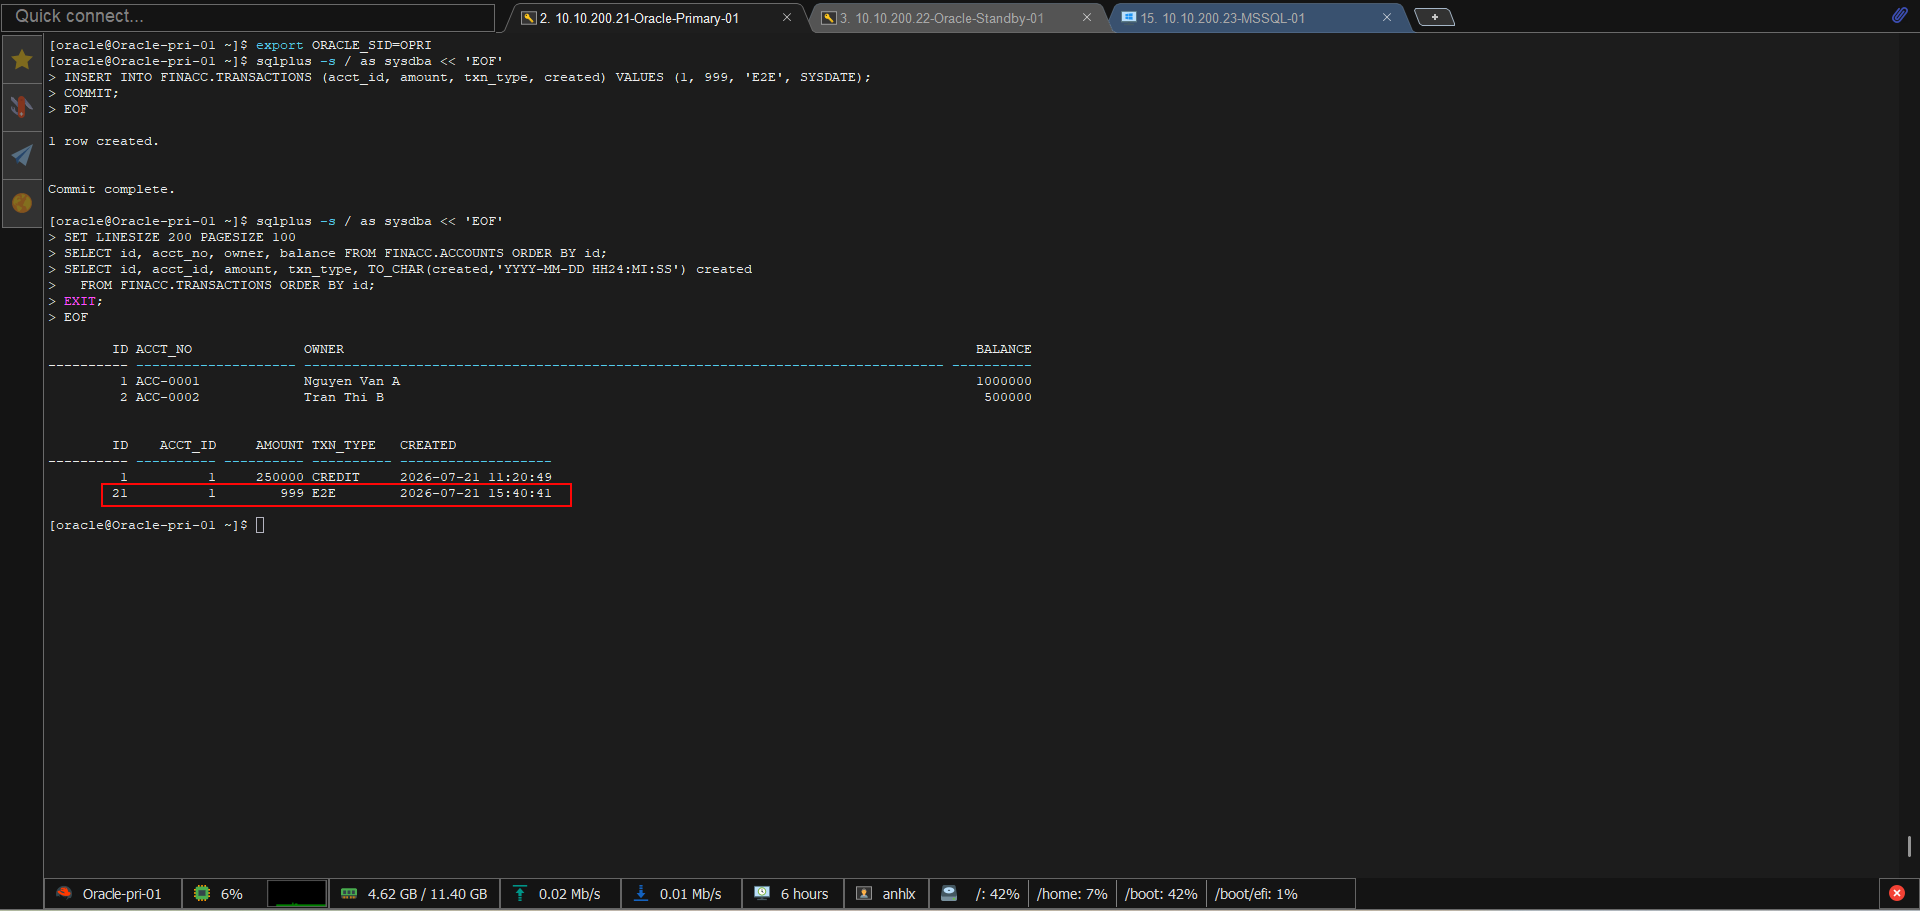Click the 6 hours uptime value

tap(804, 894)
